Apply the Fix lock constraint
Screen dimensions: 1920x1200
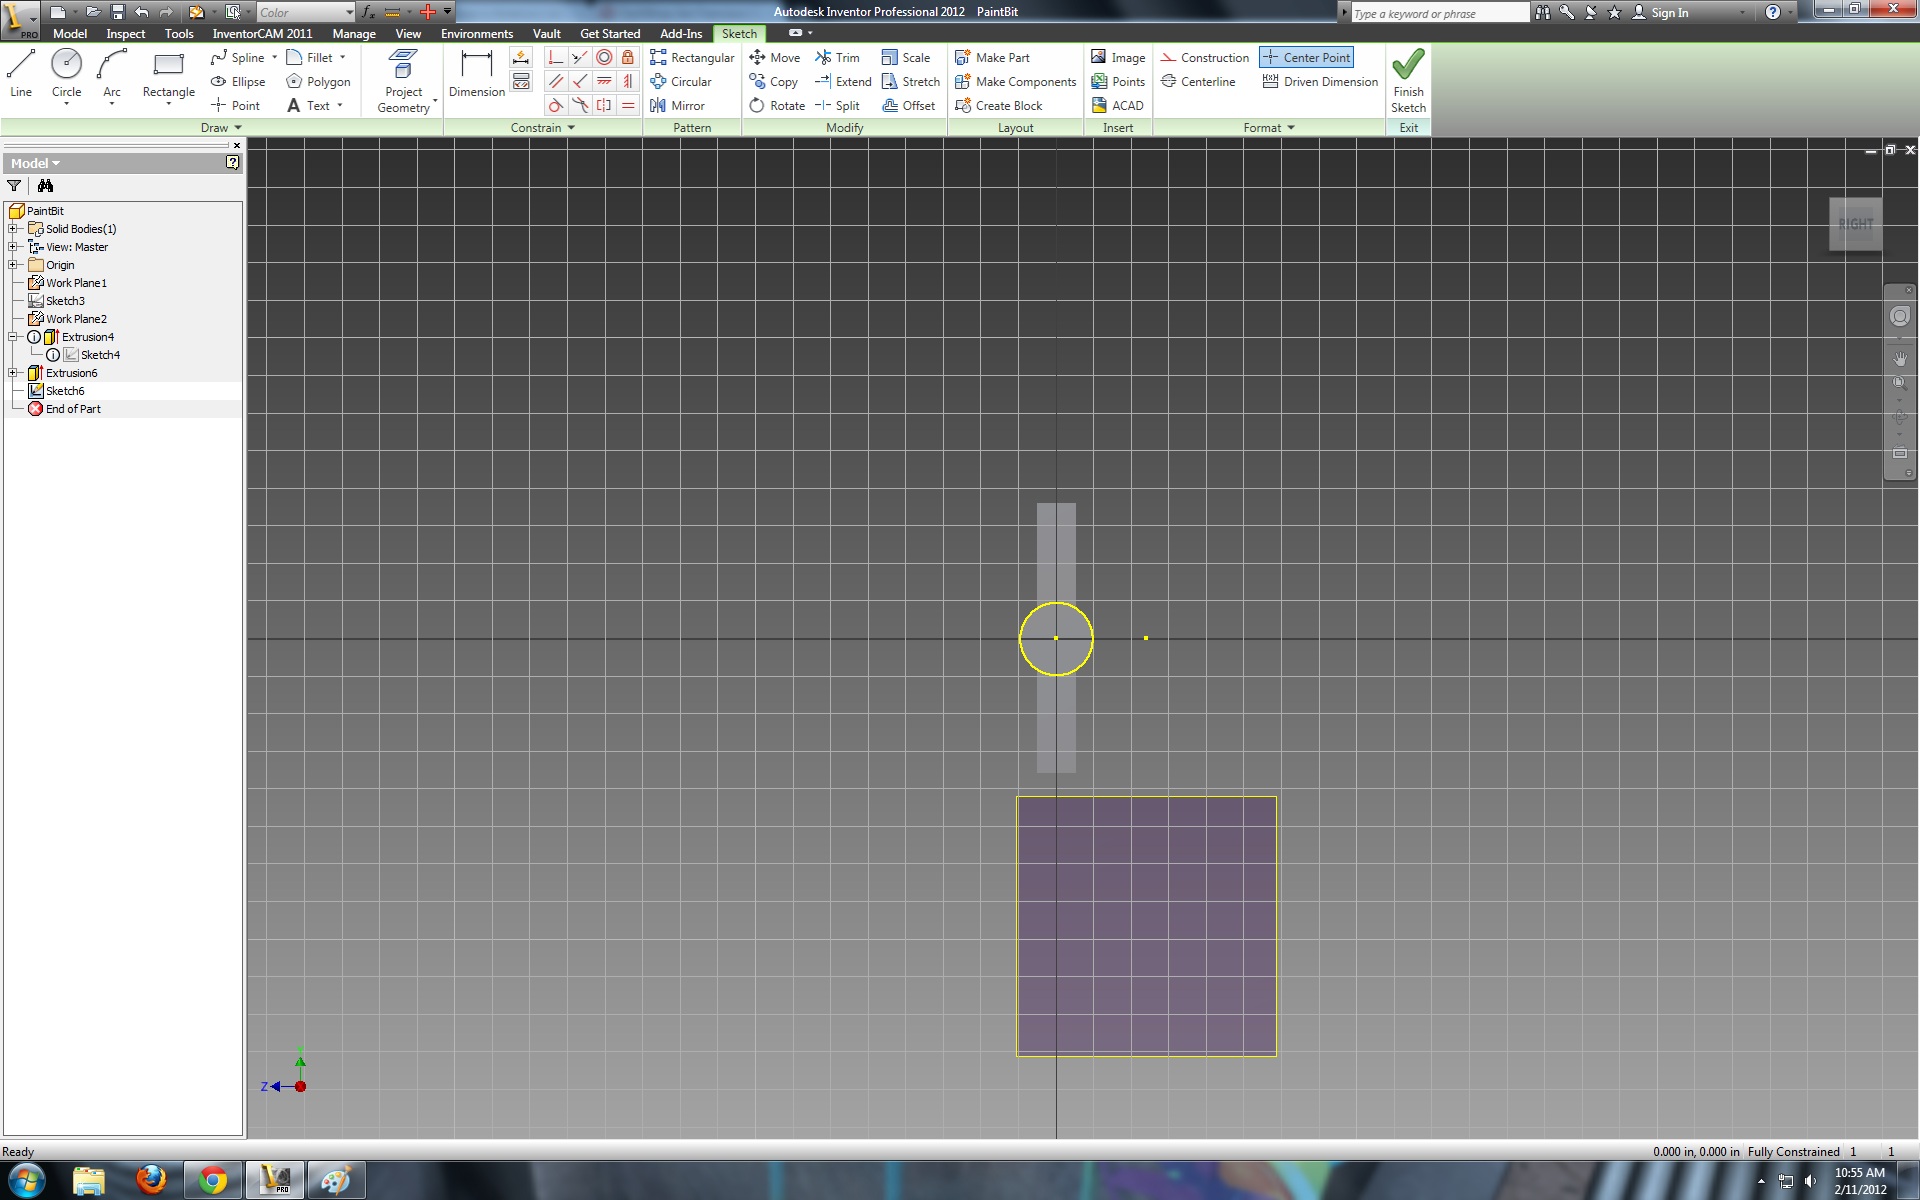pos(628,58)
